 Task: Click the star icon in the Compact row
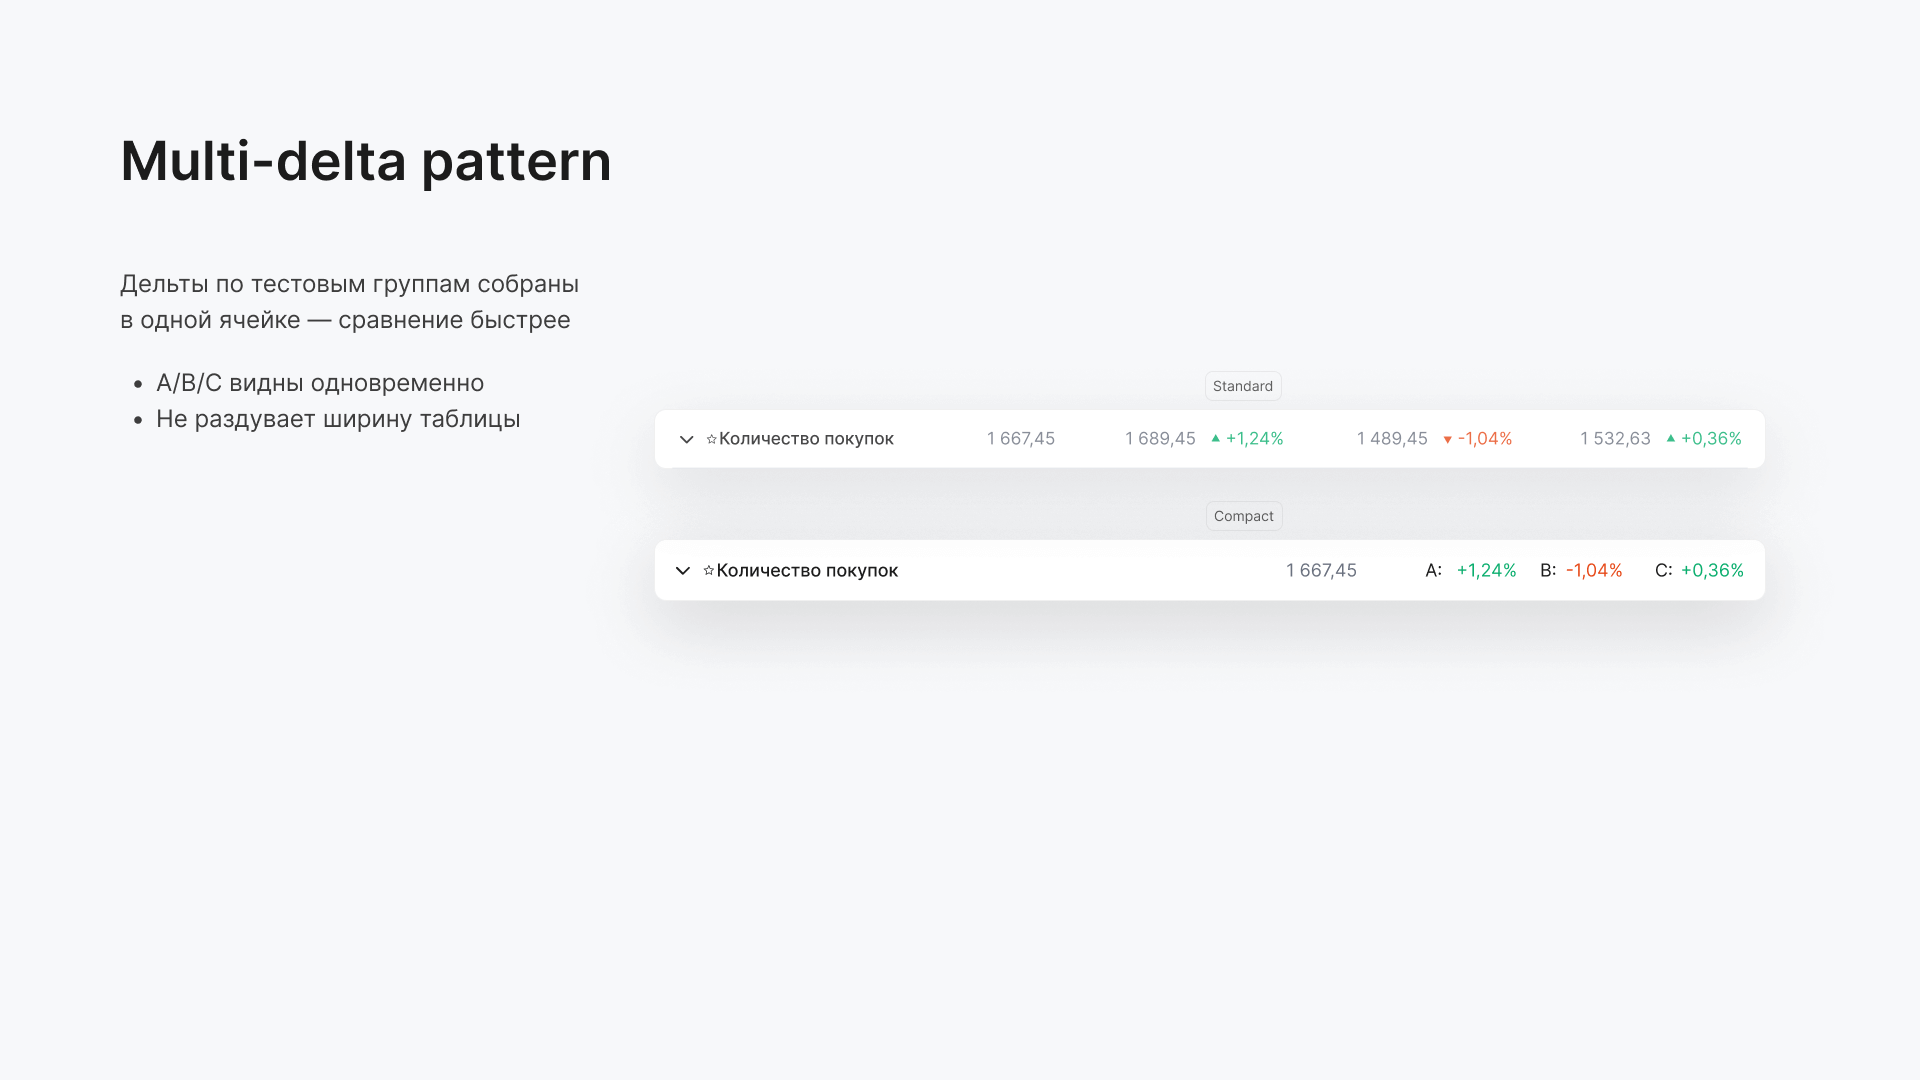pos(711,570)
